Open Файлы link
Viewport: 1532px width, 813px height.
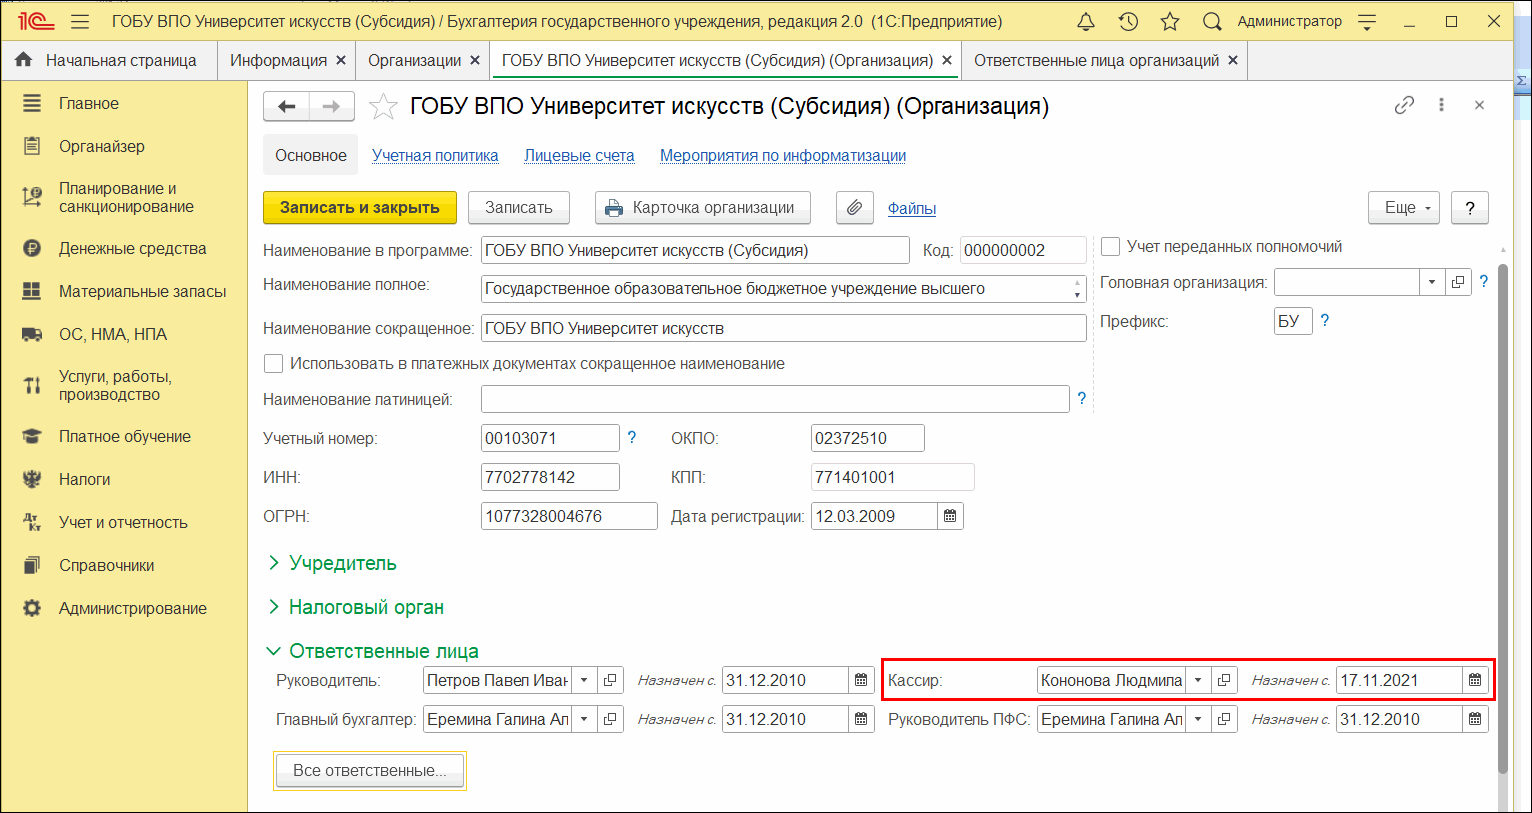click(912, 208)
